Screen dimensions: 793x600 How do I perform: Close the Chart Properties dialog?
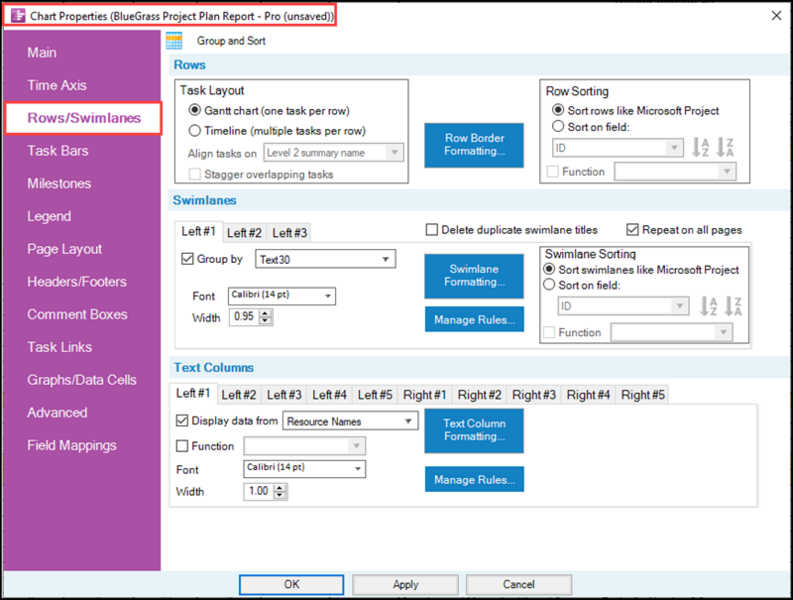click(x=776, y=16)
